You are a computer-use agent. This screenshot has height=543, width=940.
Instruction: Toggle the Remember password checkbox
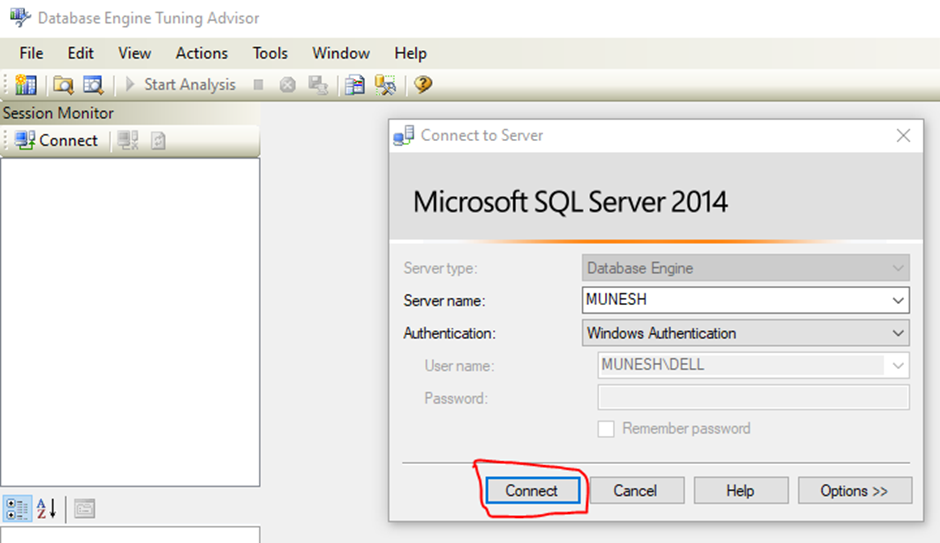click(x=605, y=429)
